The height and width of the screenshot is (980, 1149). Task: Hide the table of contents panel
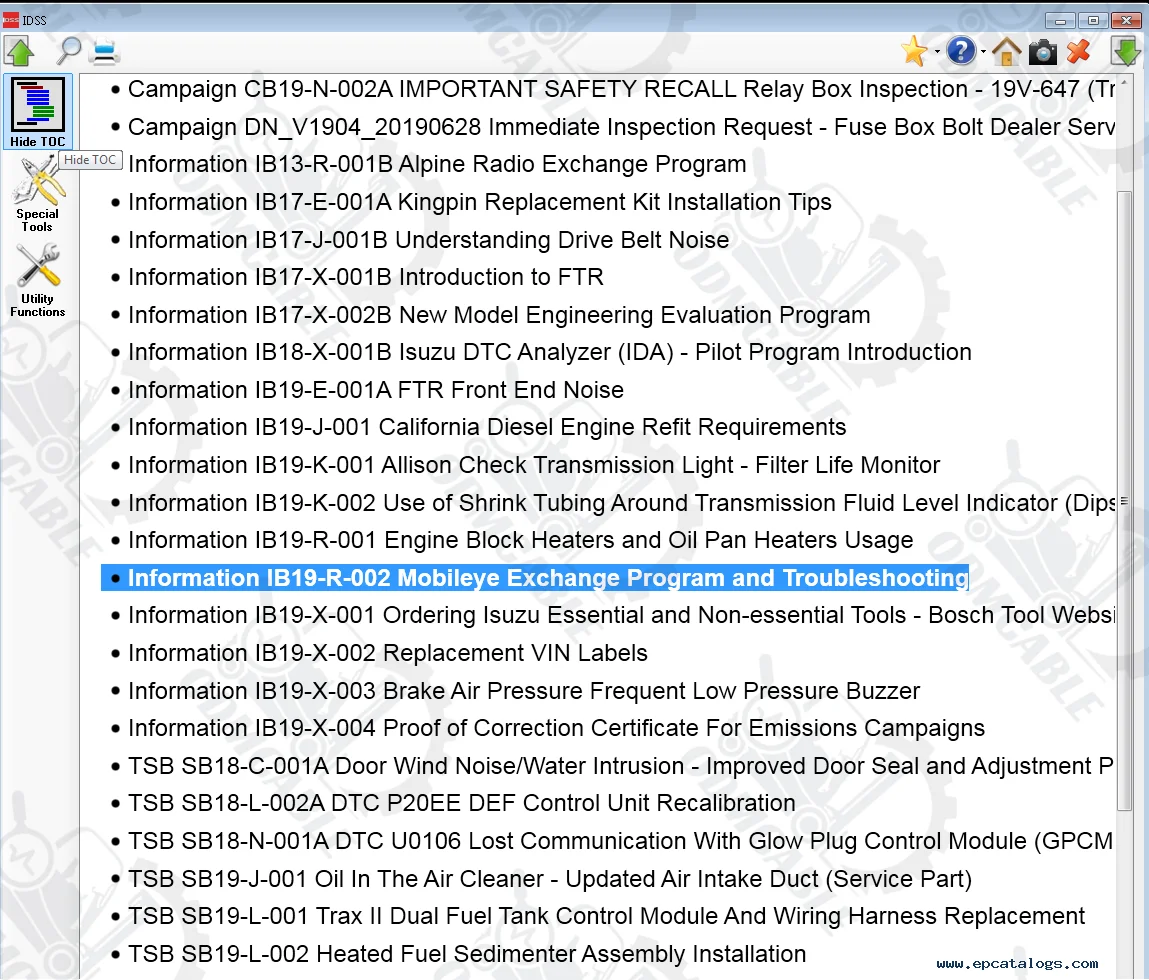click(38, 111)
